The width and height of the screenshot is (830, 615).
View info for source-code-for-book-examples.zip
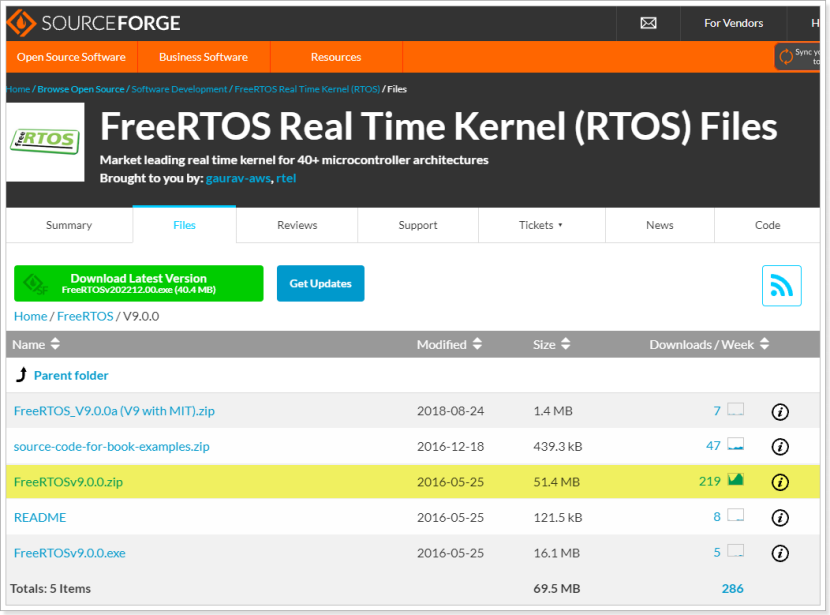(x=780, y=447)
